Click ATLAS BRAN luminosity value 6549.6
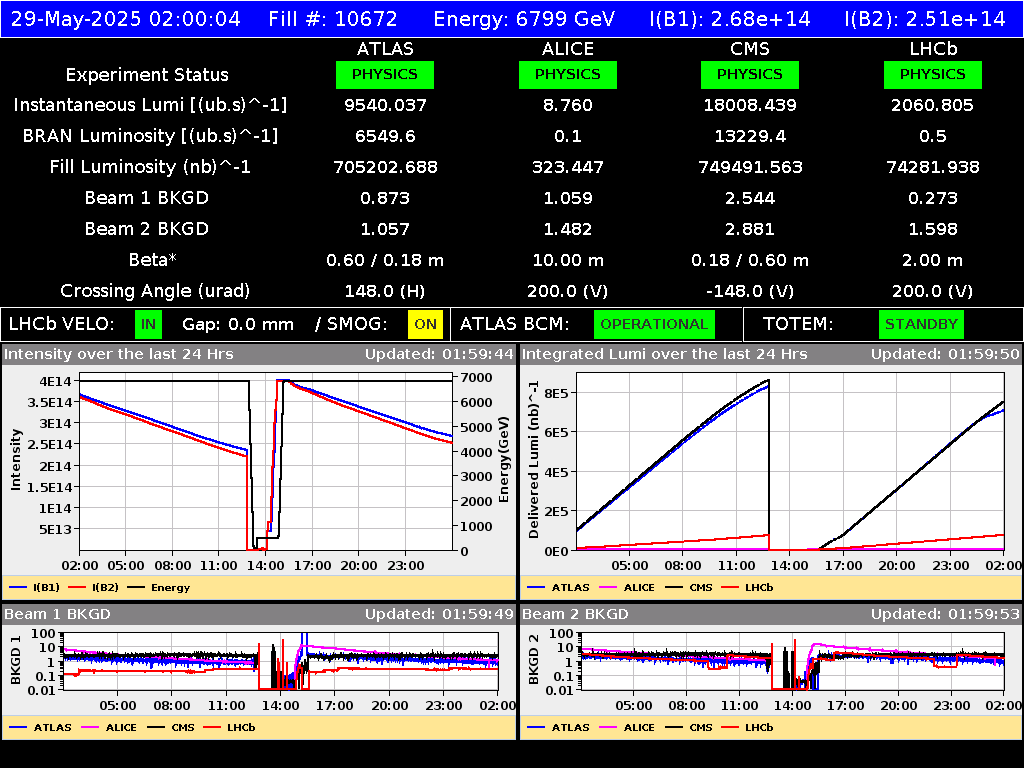This screenshot has width=1024, height=768. click(x=385, y=136)
